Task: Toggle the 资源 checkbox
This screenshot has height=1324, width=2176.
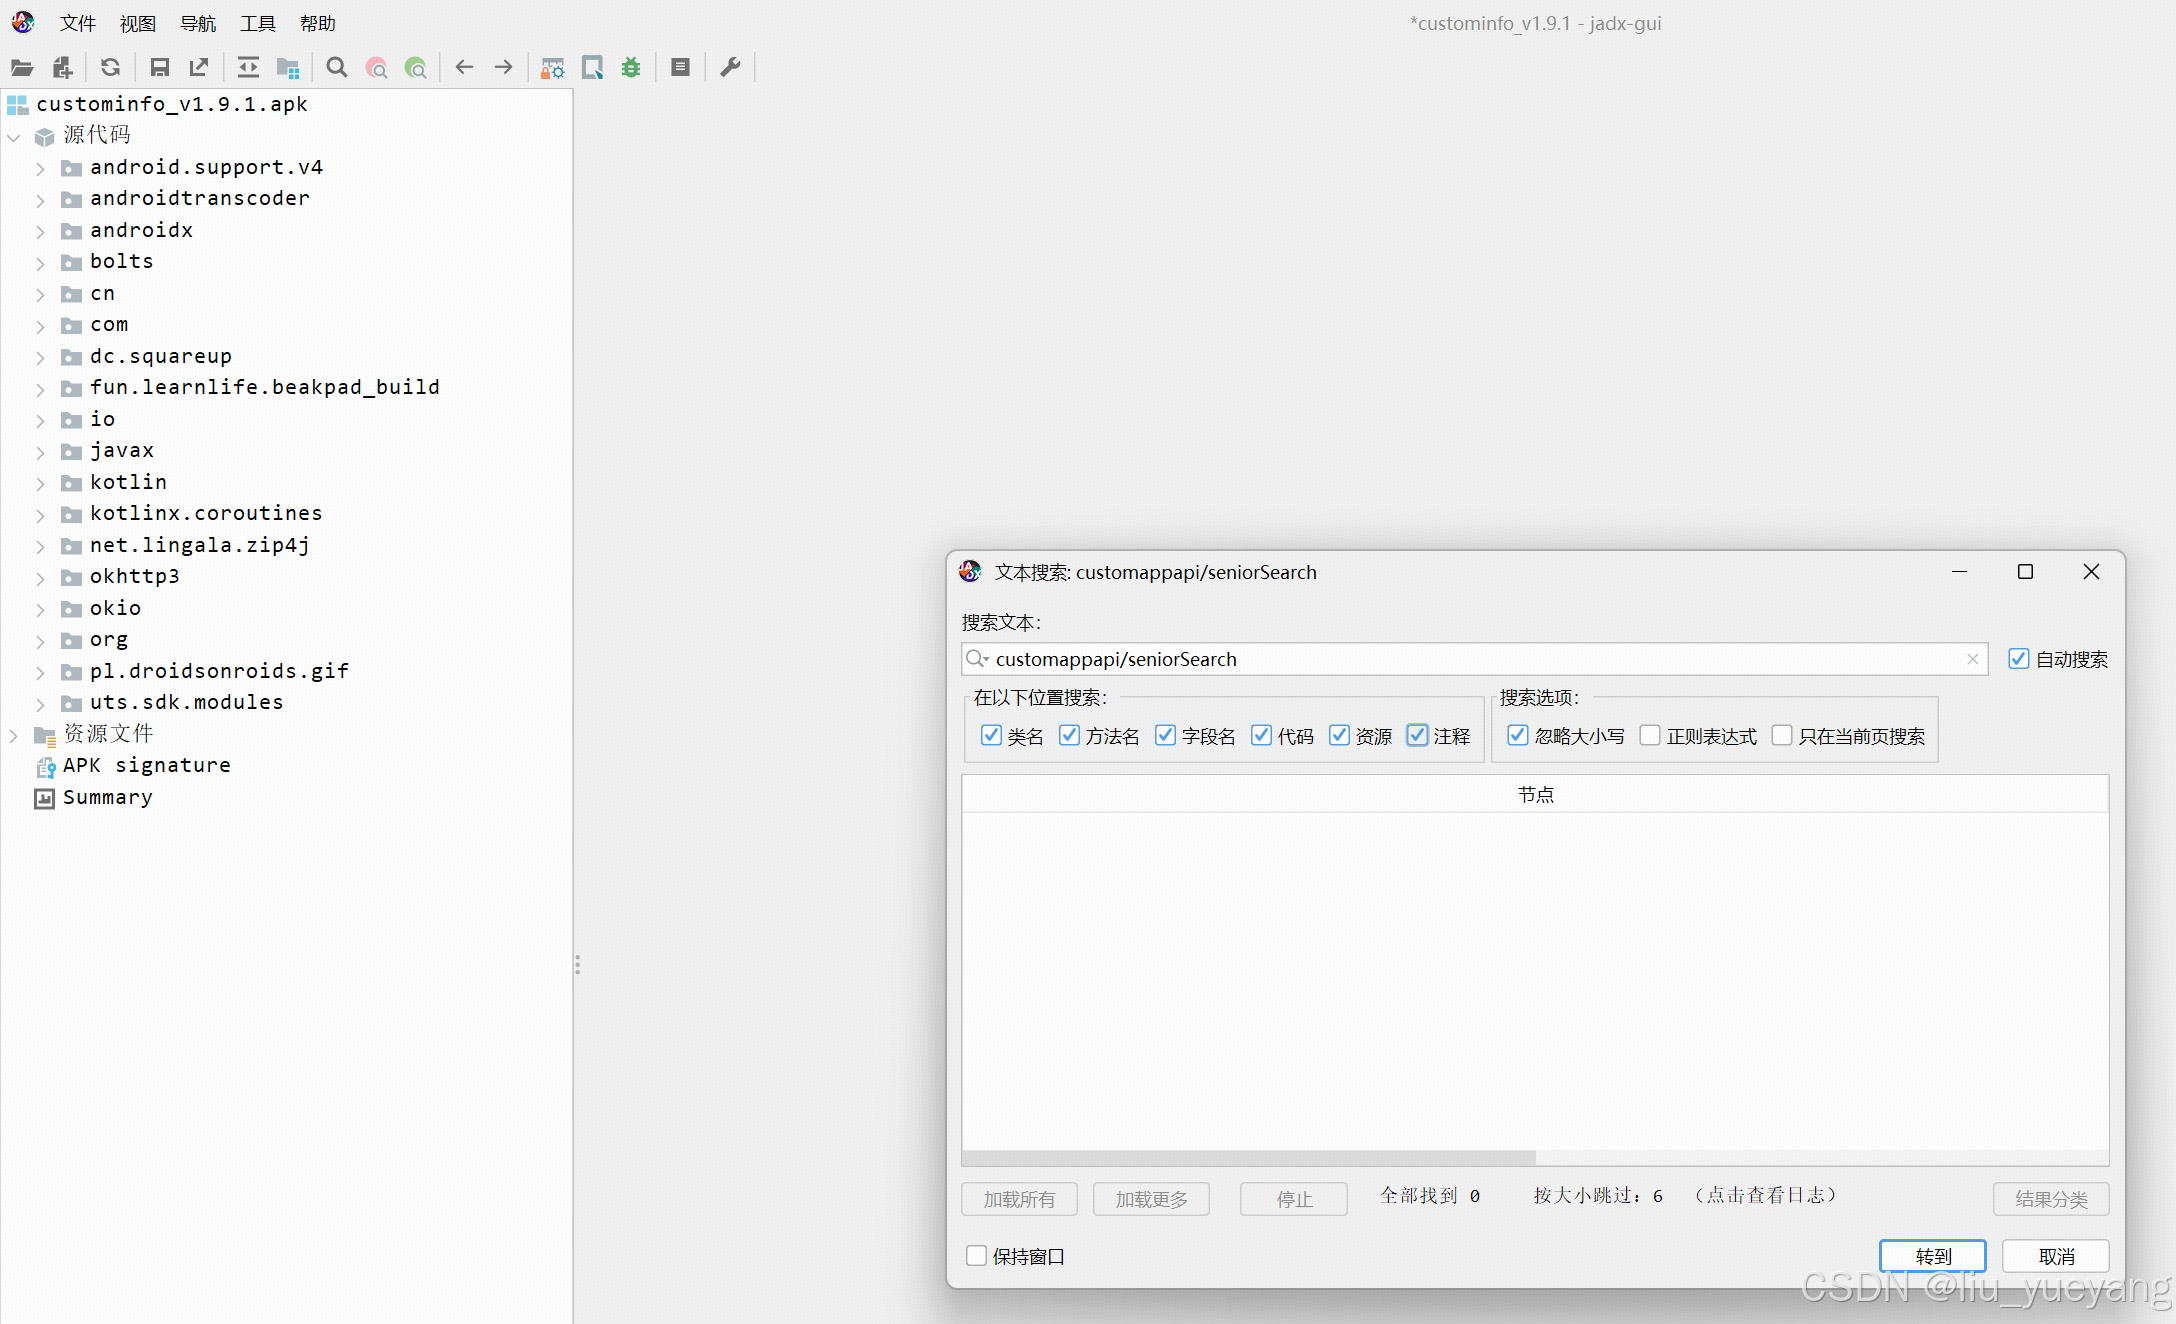Action: point(1339,736)
